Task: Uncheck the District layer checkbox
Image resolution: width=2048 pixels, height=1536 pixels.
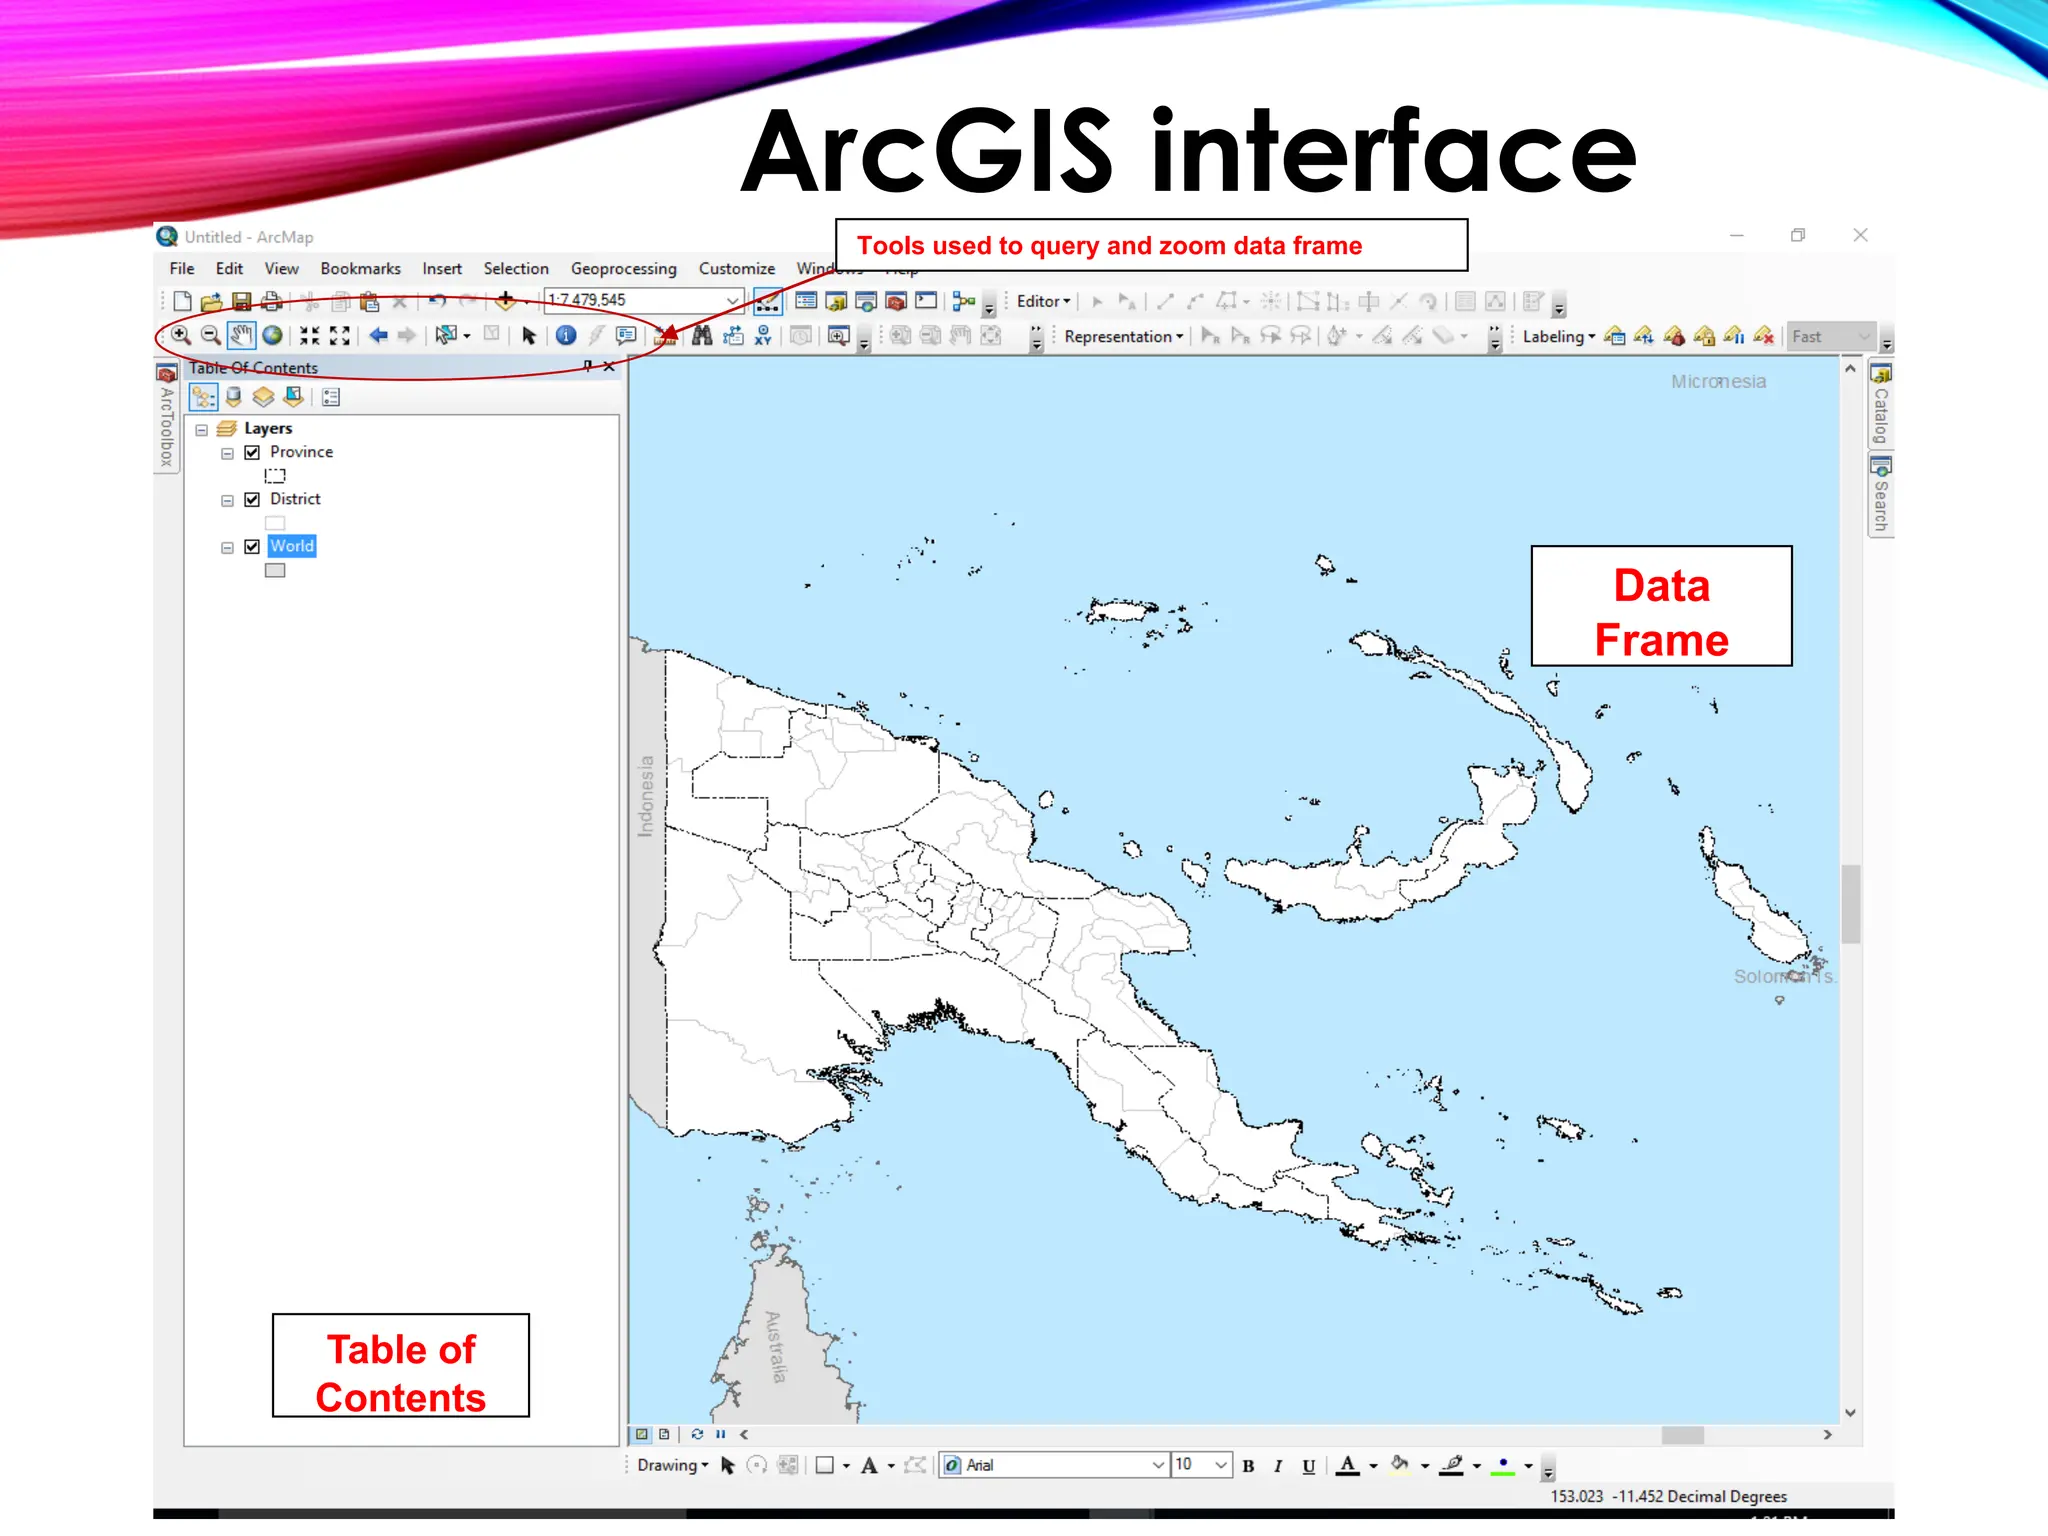Action: 252,499
